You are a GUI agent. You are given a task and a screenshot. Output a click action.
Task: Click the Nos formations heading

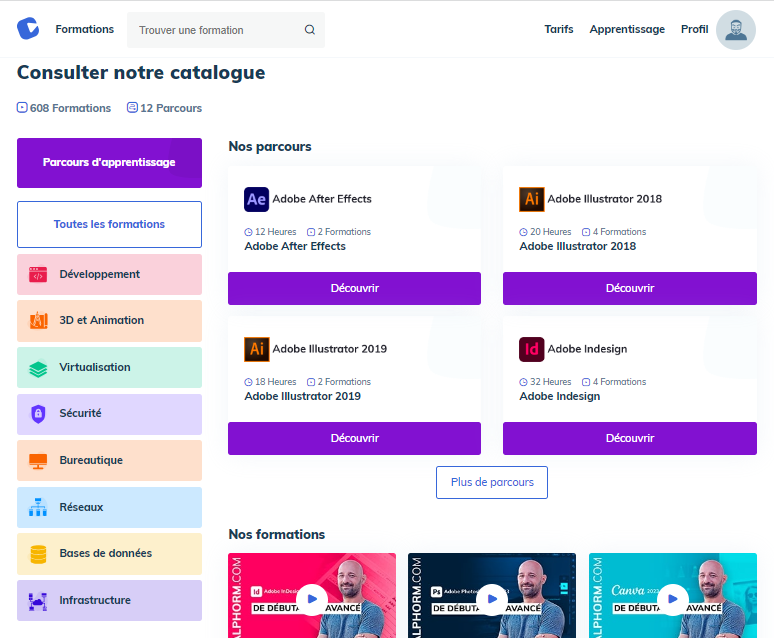tap(277, 534)
